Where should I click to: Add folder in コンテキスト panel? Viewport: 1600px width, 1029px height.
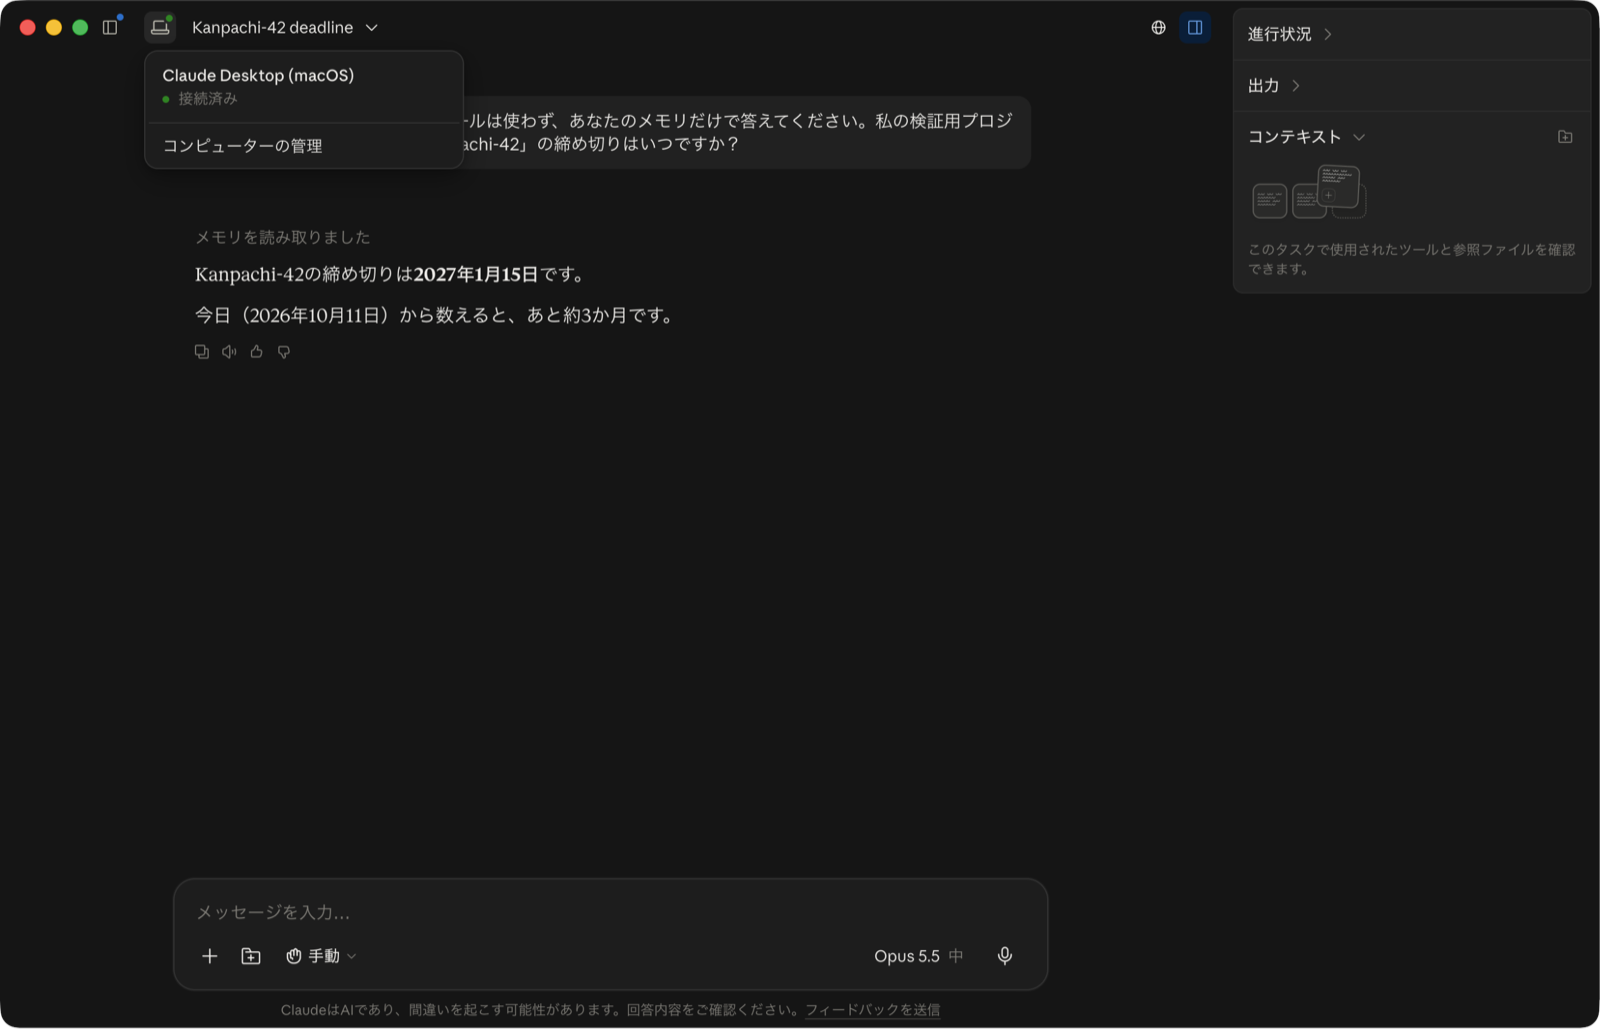pos(1565,137)
